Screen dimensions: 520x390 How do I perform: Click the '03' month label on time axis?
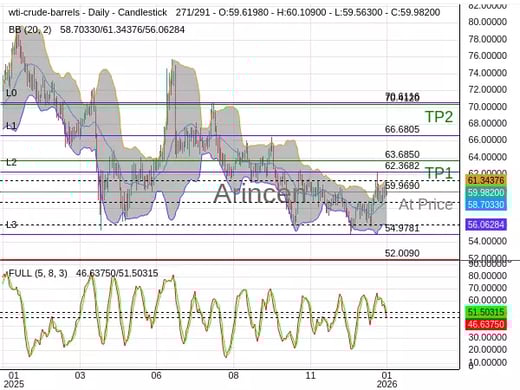click(x=80, y=375)
